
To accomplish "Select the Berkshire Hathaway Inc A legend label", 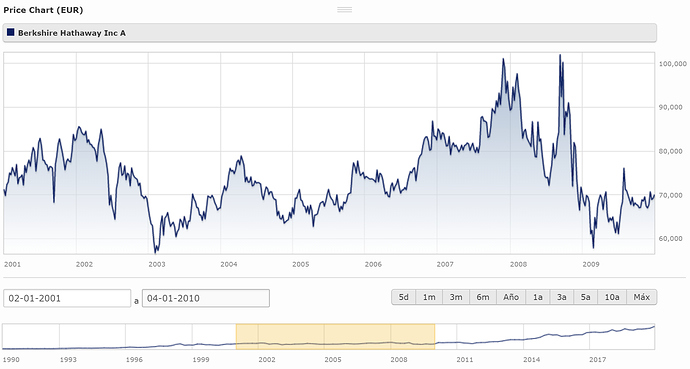I will click(x=72, y=33).
